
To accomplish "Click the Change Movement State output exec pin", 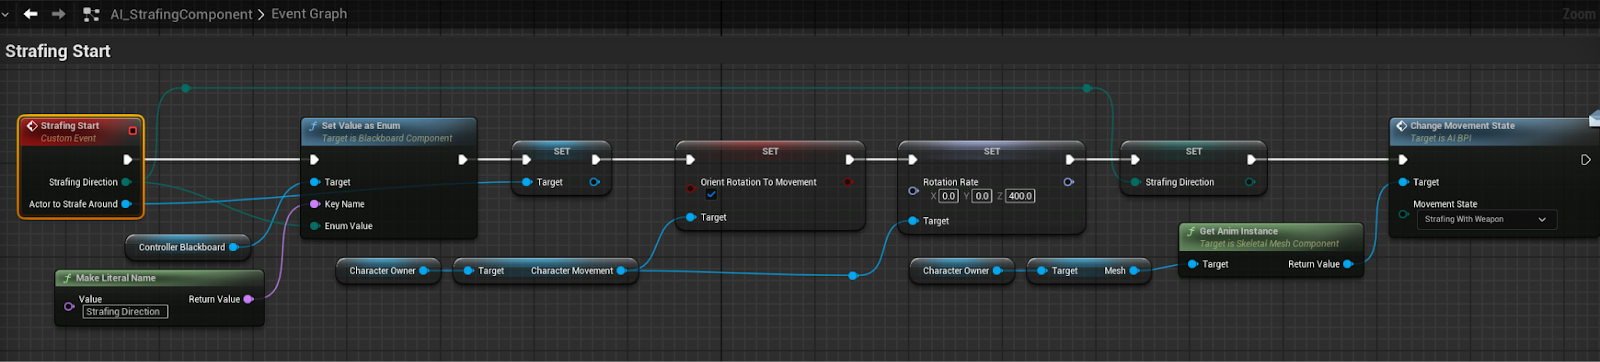I will coord(1585,159).
